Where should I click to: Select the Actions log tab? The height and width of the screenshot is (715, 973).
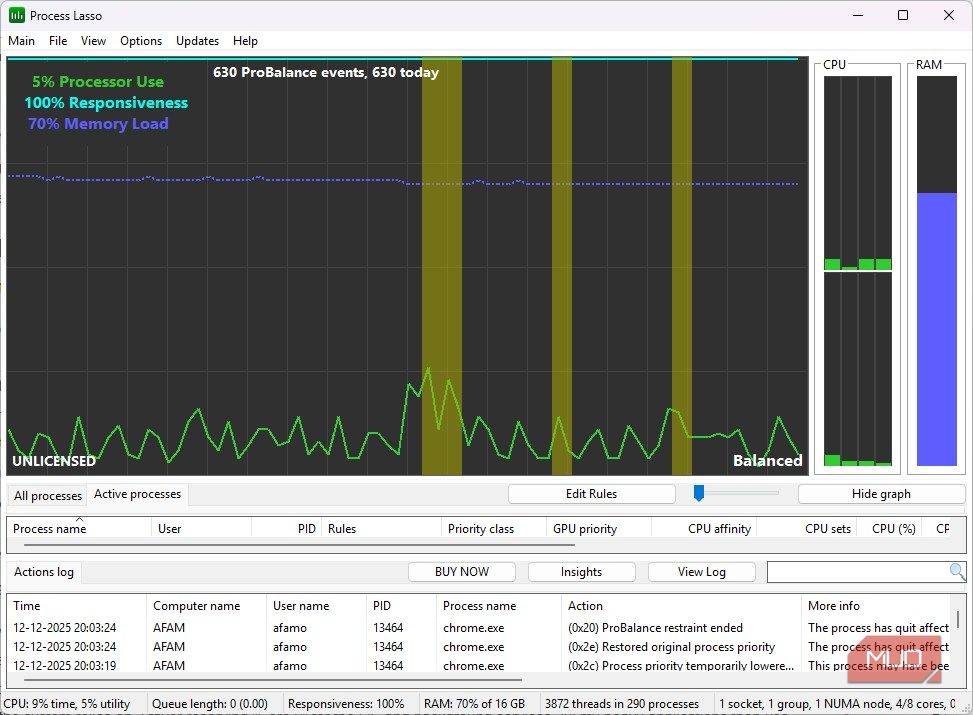tap(44, 572)
